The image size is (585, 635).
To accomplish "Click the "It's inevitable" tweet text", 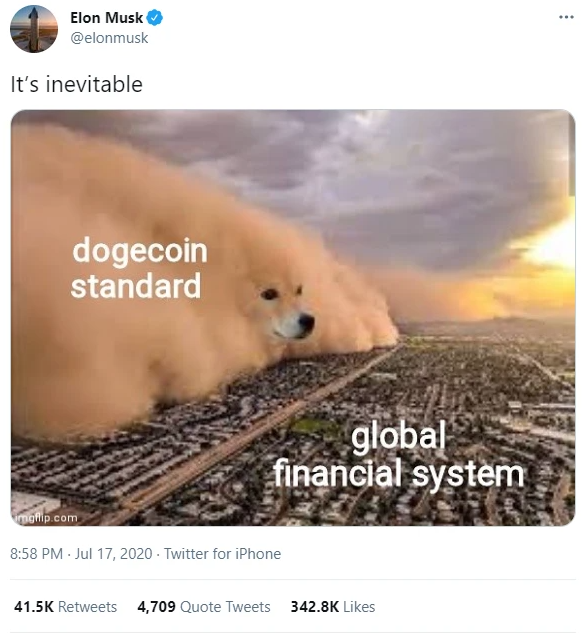I will point(77,85).
